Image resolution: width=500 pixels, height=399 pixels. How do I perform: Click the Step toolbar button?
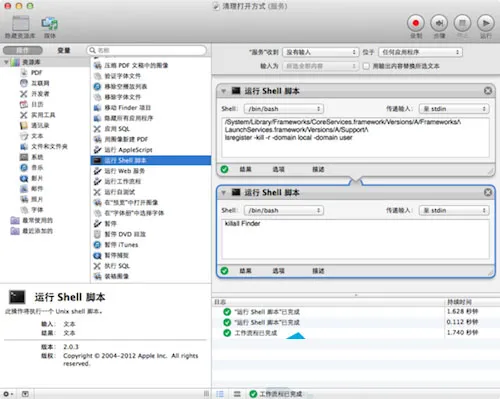pyautogui.click(x=439, y=23)
